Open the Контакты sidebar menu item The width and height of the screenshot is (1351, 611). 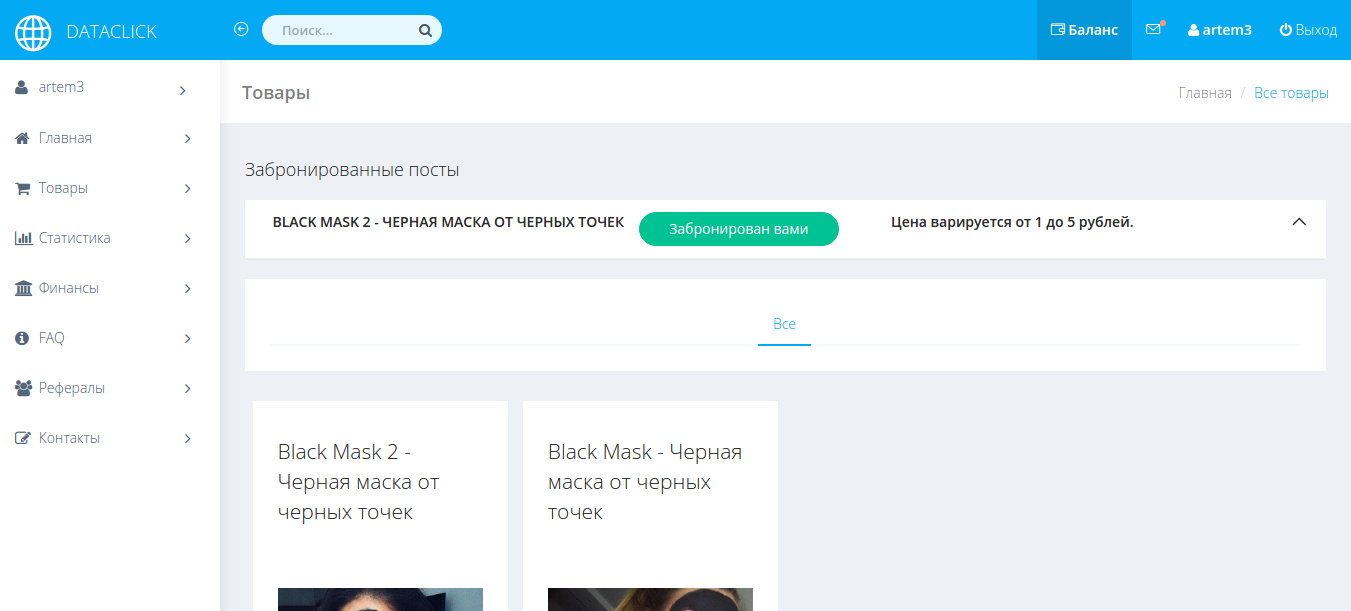(x=110, y=438)
